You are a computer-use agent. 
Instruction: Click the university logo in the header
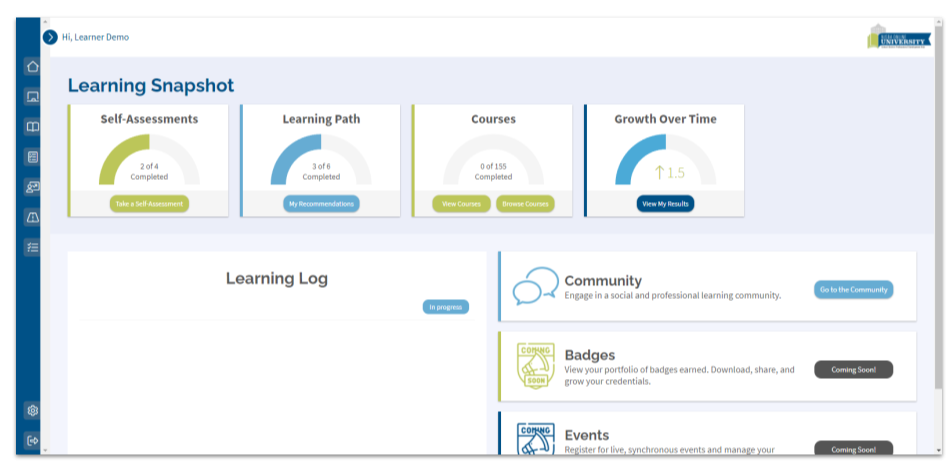[x=899, y=37]
